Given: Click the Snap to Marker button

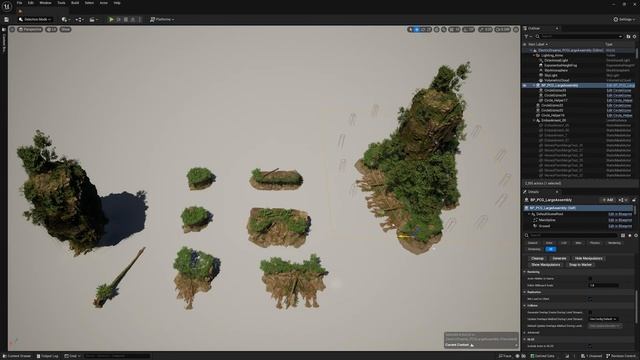Looking at the screenshot, I should click(x=580, y=265).
